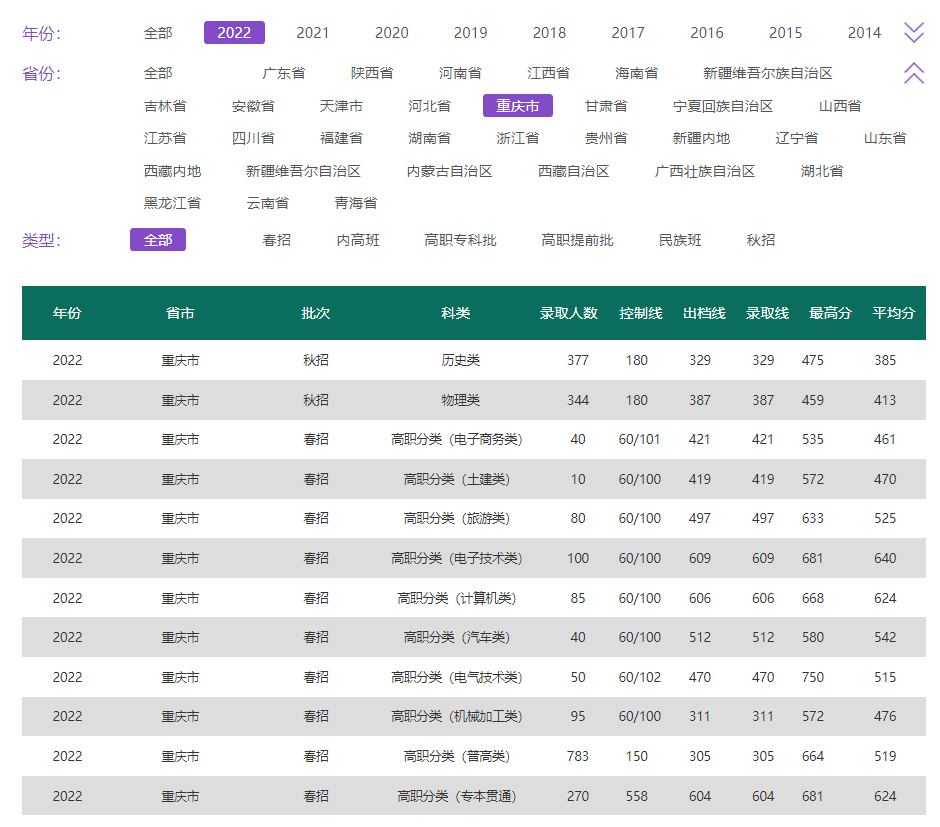
Task: Choose province 浙江省
Action: tap(517, 138)
